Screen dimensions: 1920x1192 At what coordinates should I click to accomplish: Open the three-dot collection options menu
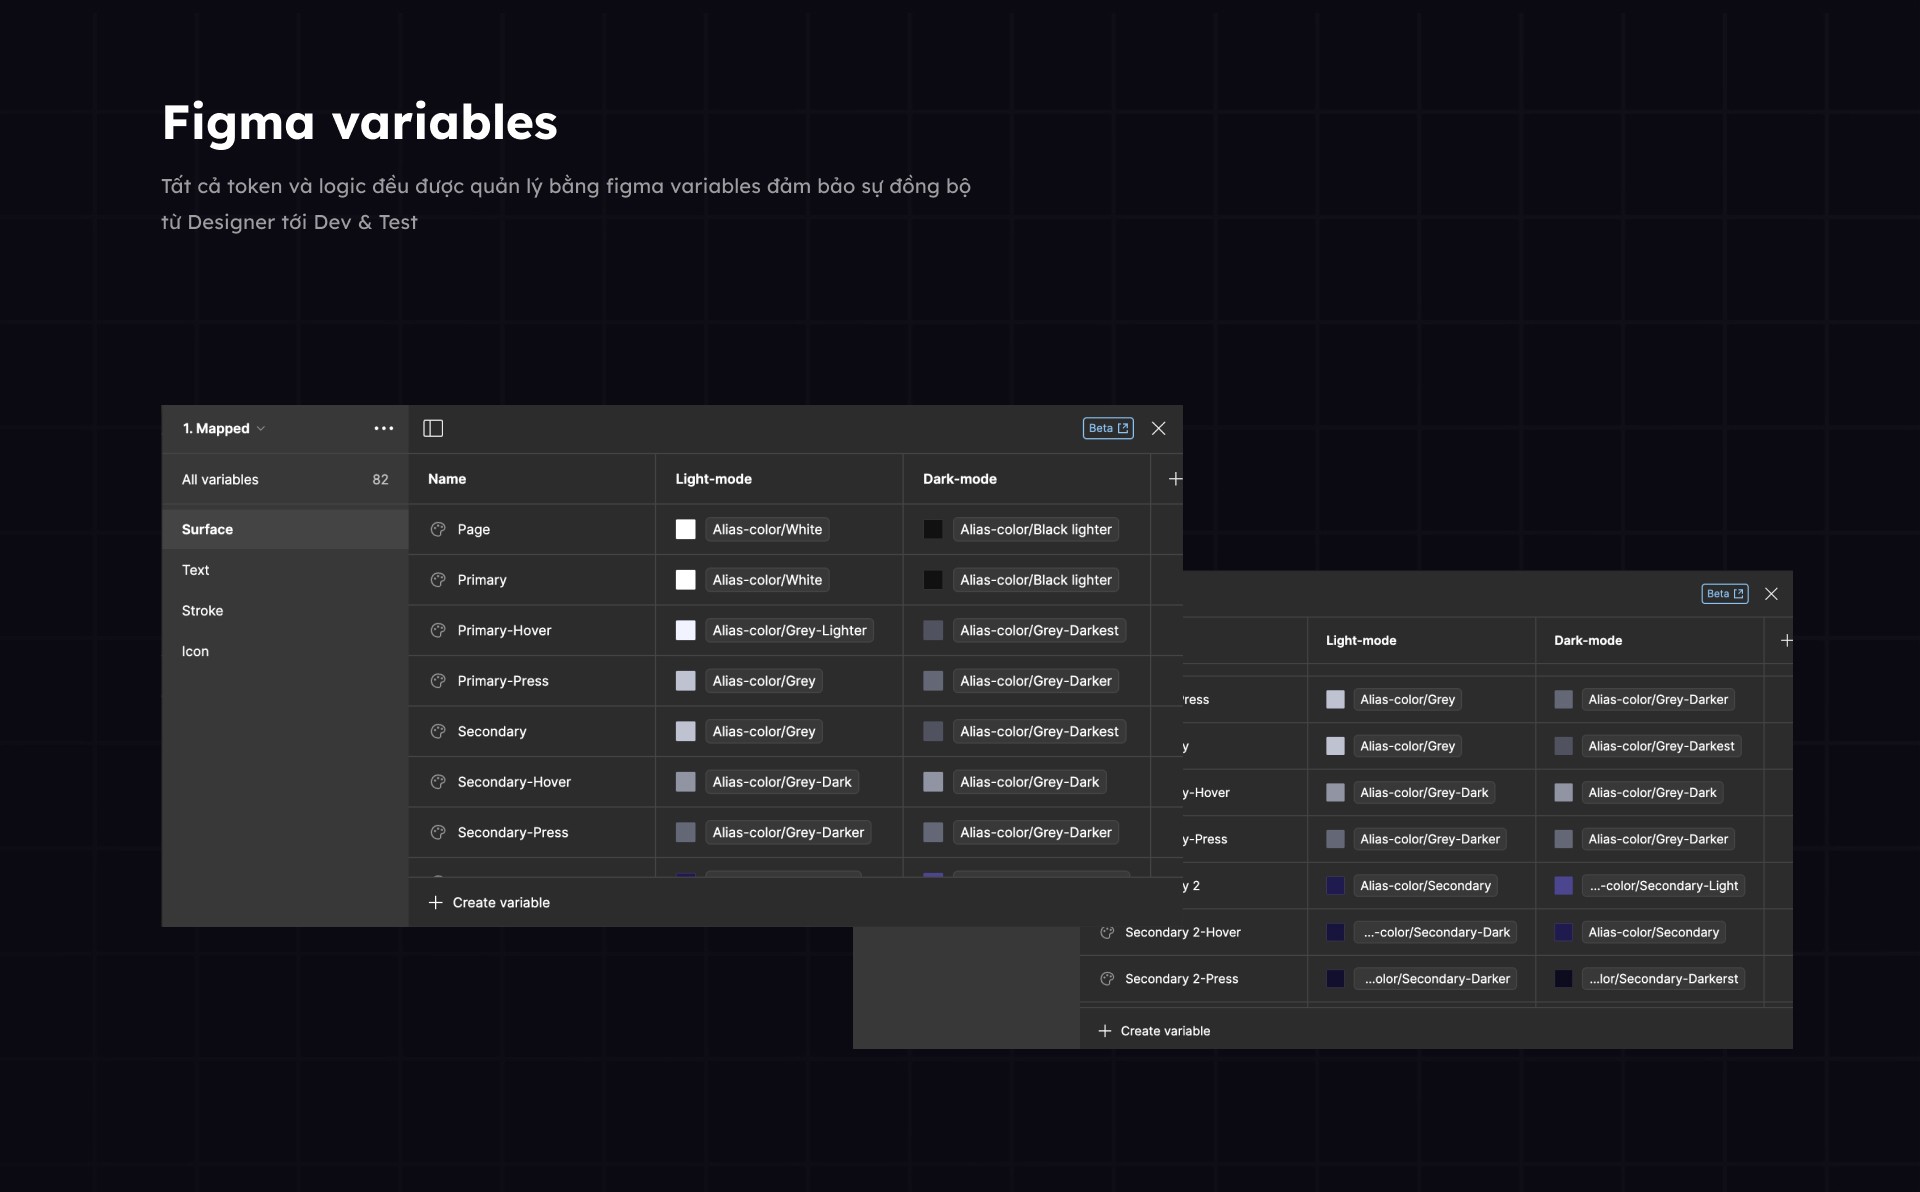(384, 428)
